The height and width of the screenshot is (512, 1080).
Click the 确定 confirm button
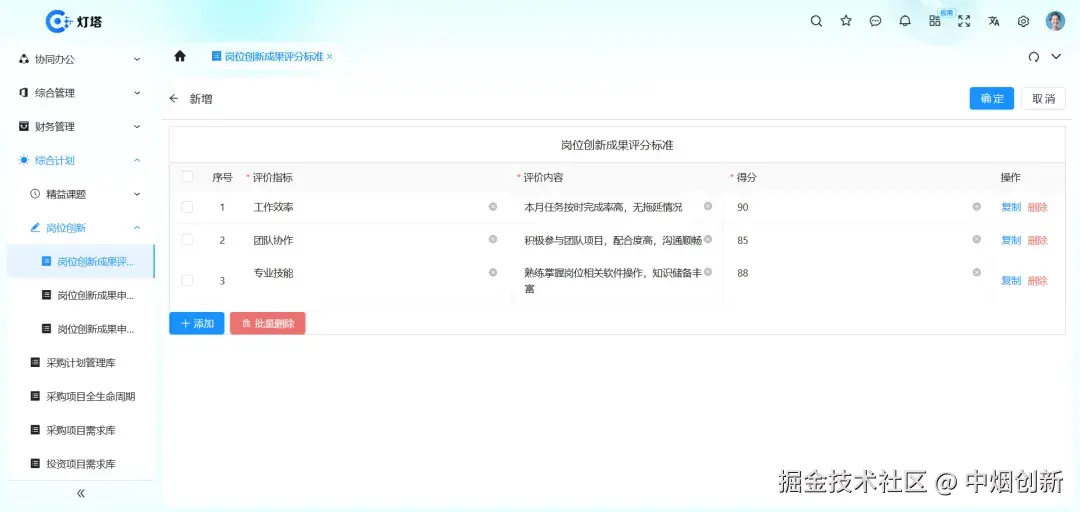(992, 99)
